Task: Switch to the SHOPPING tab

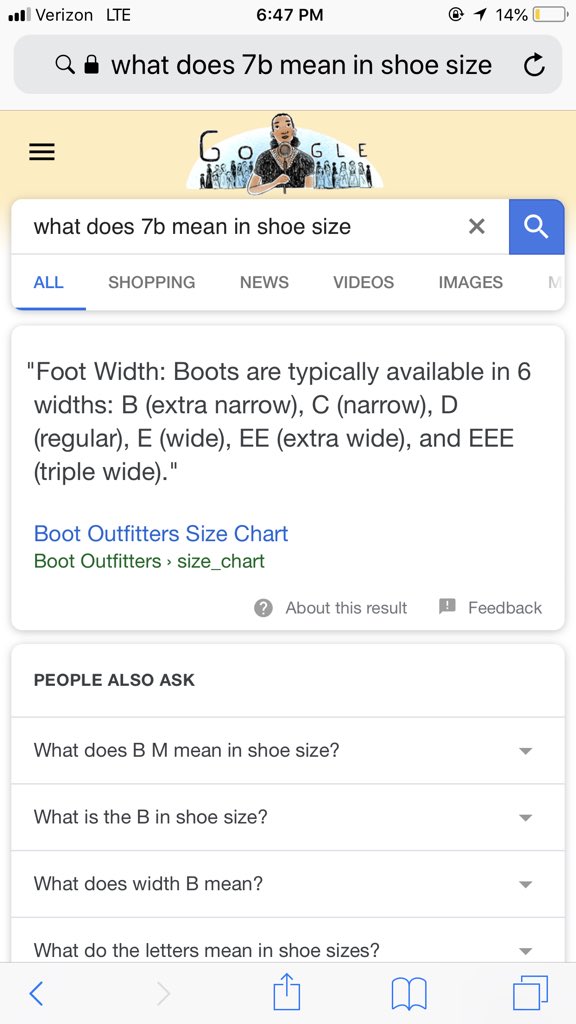Action: [152, 282]
